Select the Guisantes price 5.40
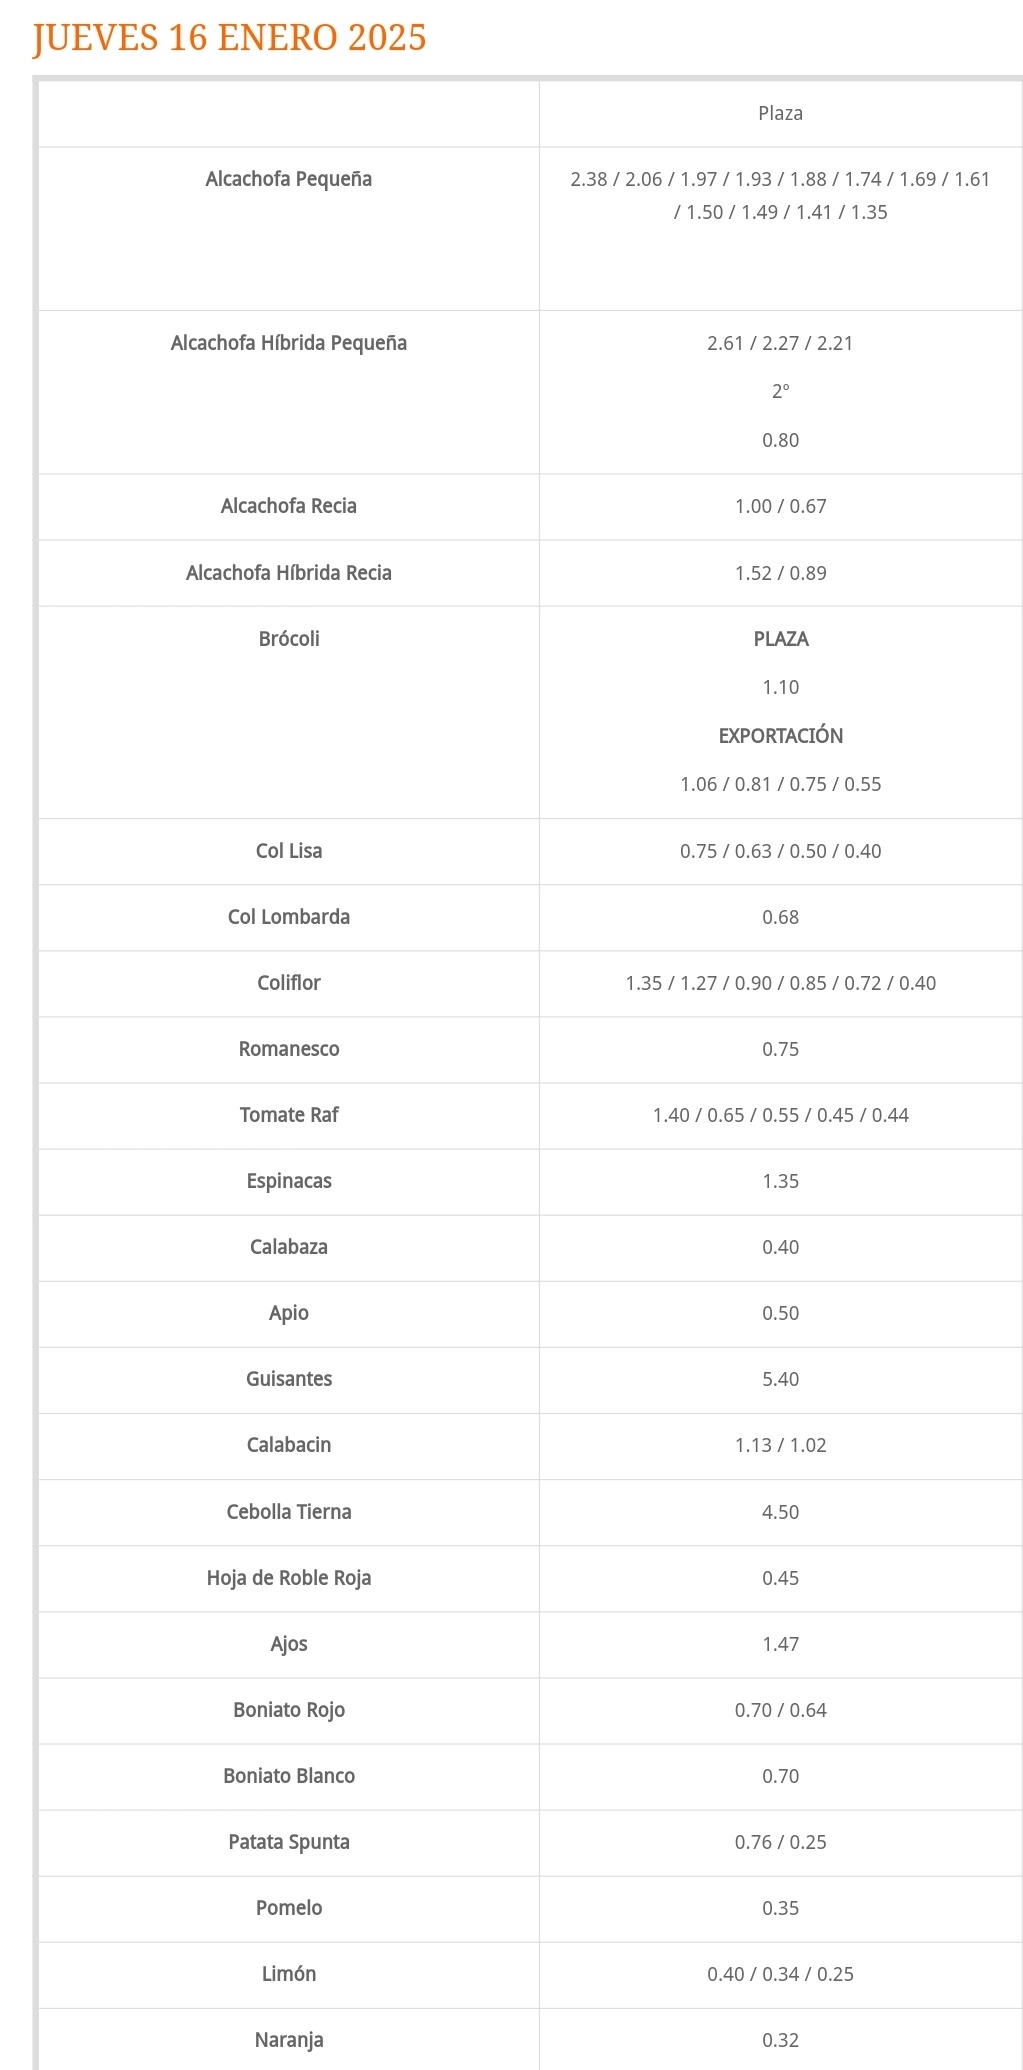1023x2070 pixels. coord(780,1379)
